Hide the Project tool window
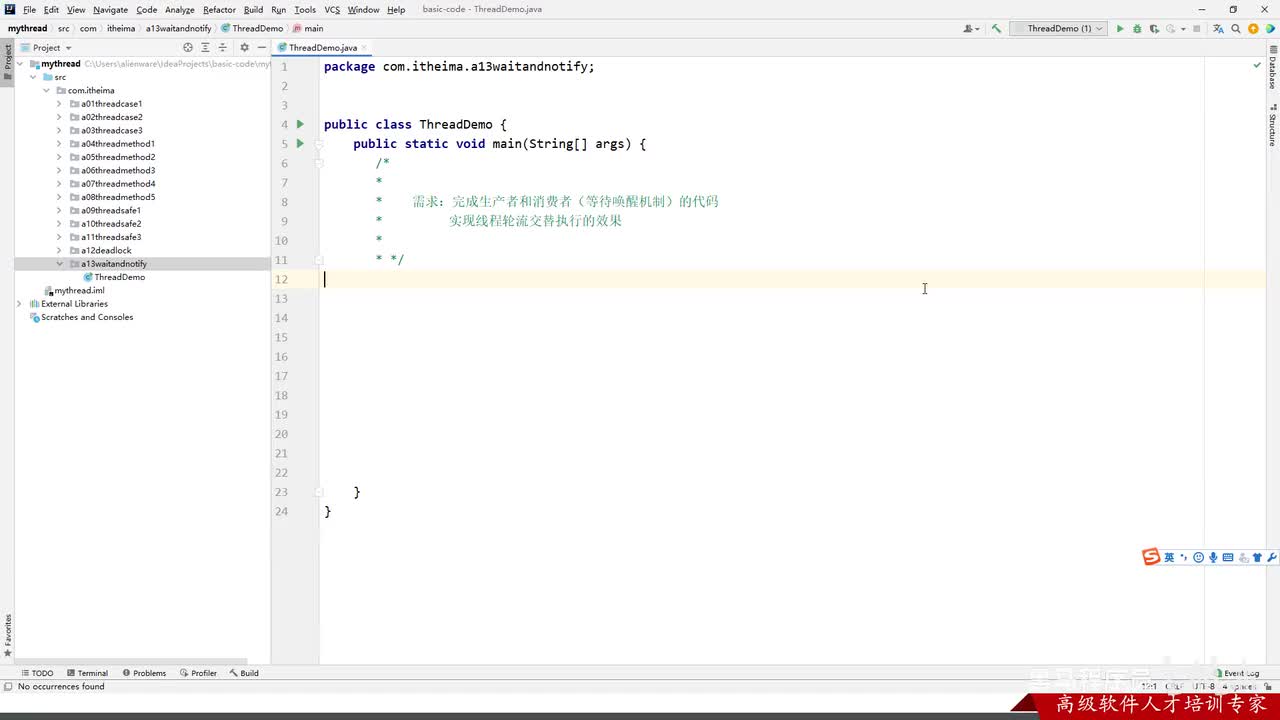The height and width of the screenshot is (720, 1280). (x=261, y=48)
